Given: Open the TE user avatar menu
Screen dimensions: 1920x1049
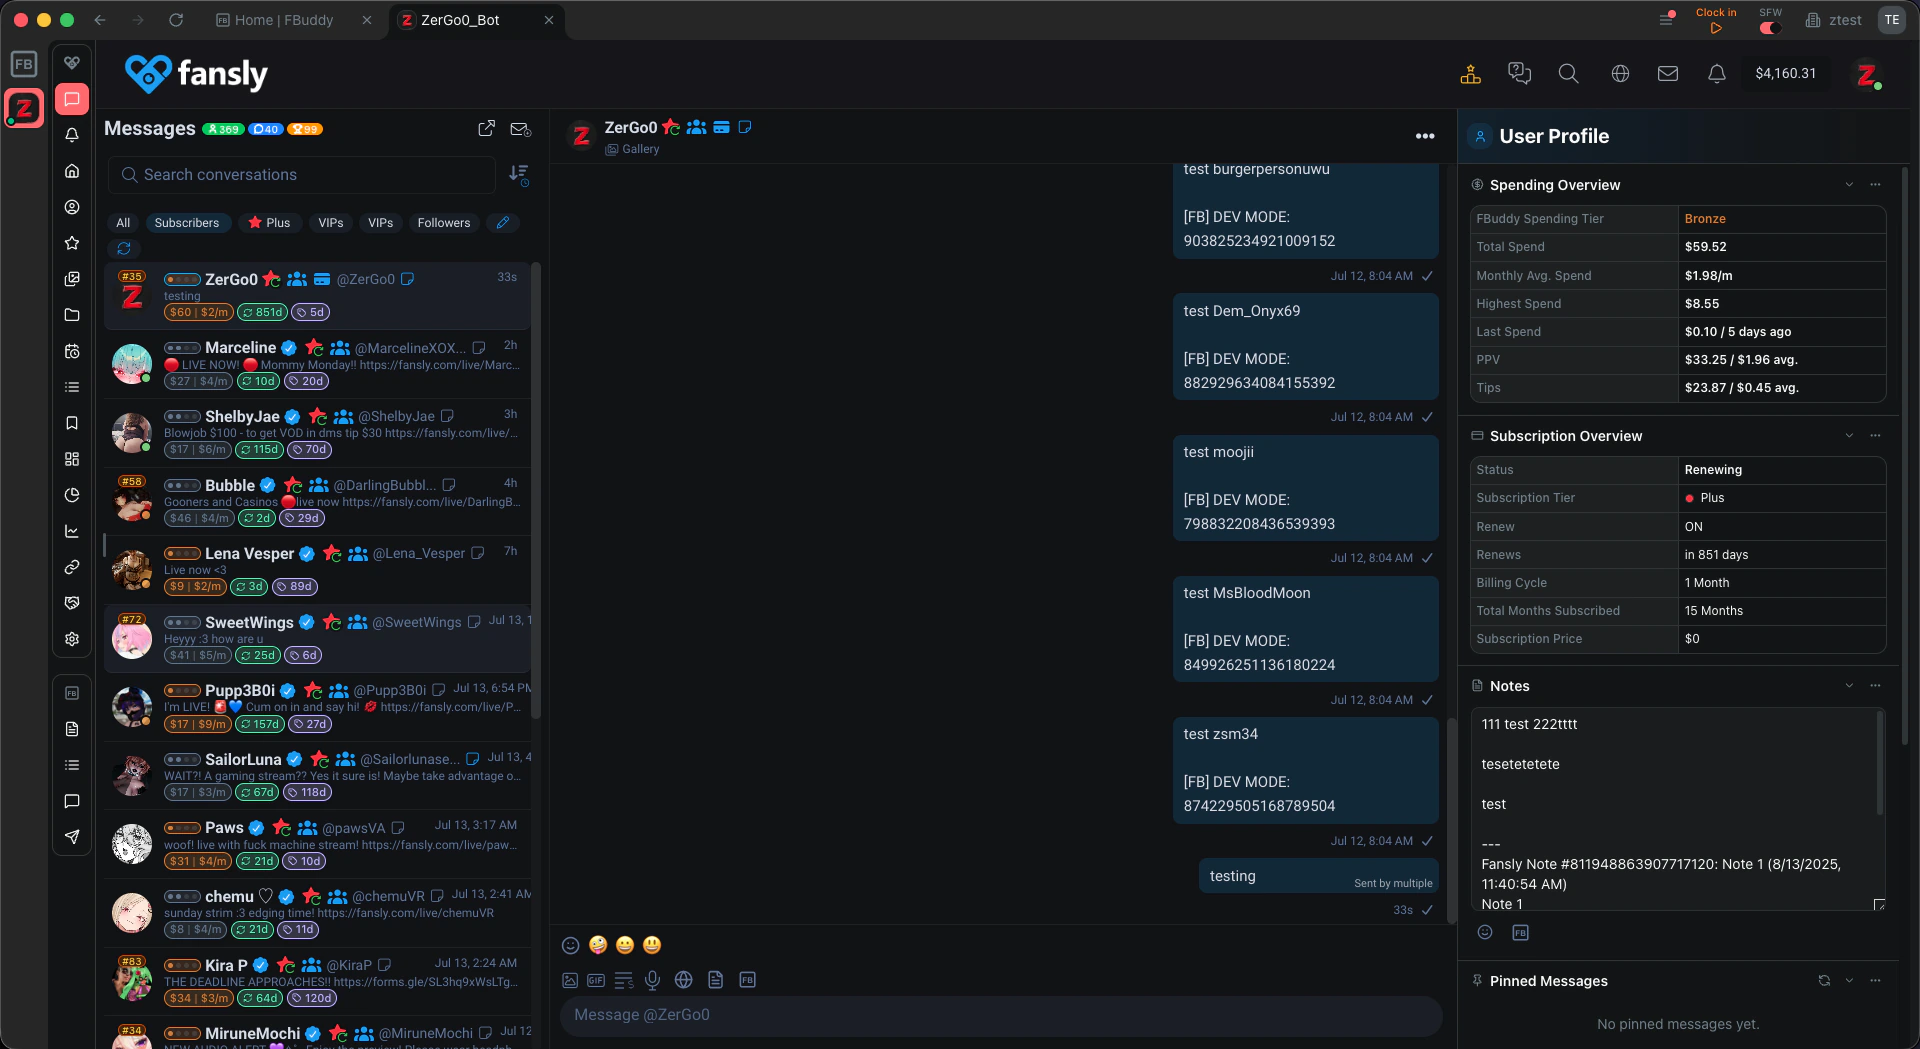Looking at the screenshot, I should (x=1891, y=20).
